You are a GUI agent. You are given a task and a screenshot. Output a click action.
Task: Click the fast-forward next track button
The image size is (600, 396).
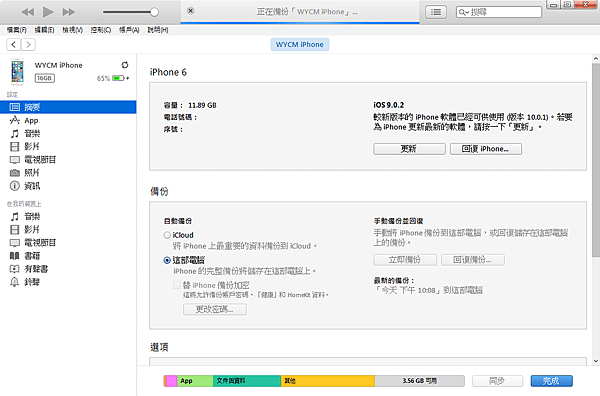[x=69, y=12]
